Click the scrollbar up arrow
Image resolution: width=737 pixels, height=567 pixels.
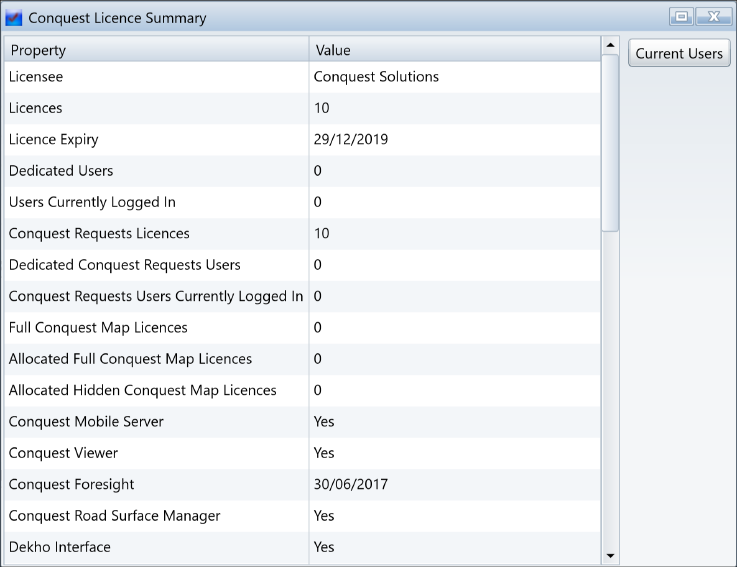(x=610, y=45)
